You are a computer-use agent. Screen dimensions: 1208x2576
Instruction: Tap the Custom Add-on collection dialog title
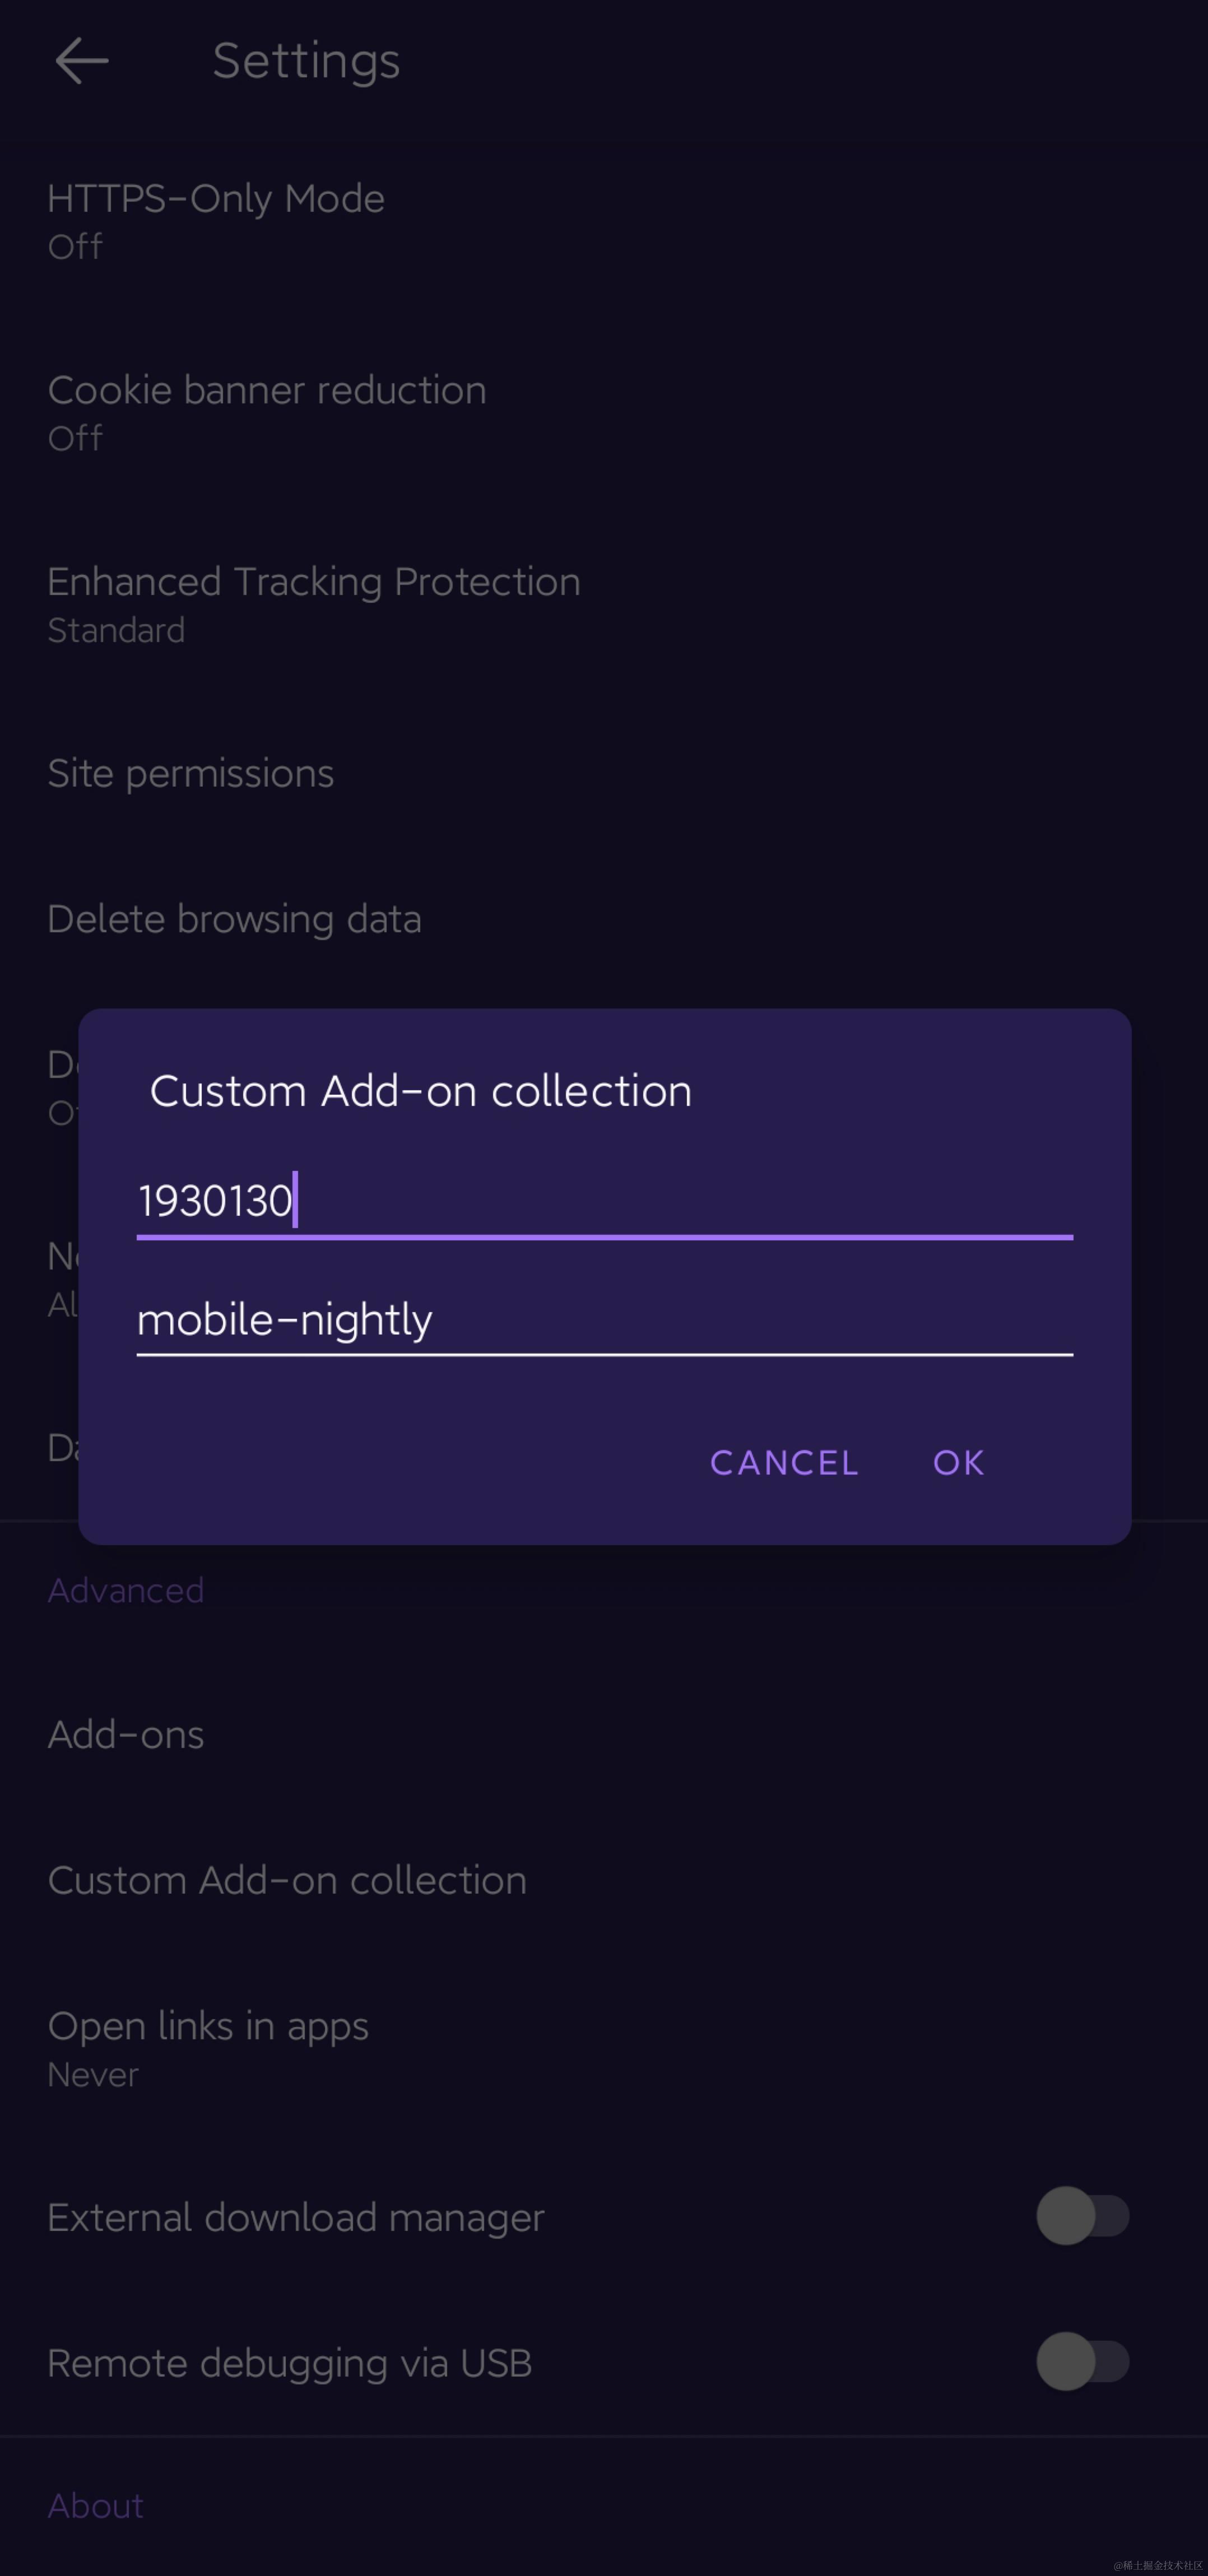coord(421,1090)
